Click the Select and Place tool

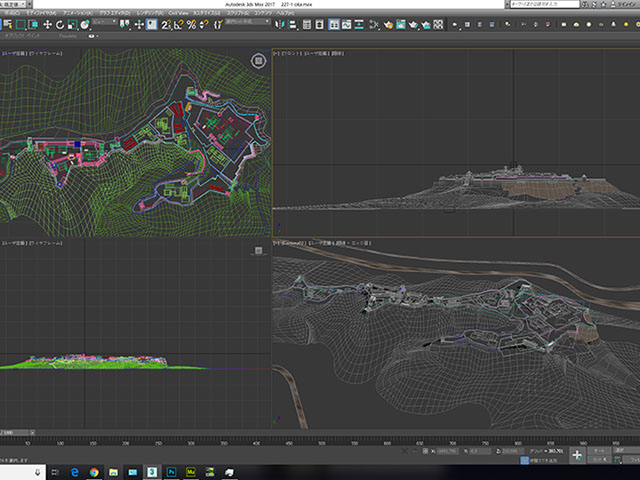point(85,25)
